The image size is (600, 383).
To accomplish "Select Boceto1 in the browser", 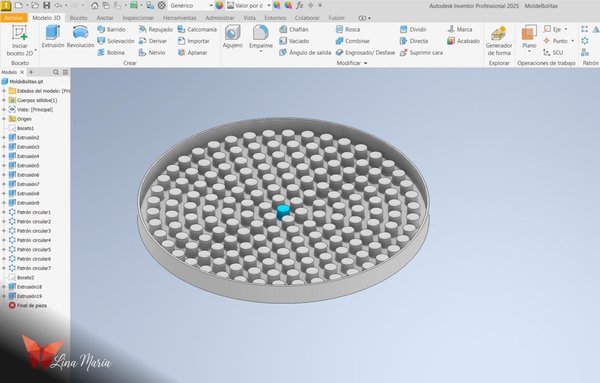I will (21, 128).
